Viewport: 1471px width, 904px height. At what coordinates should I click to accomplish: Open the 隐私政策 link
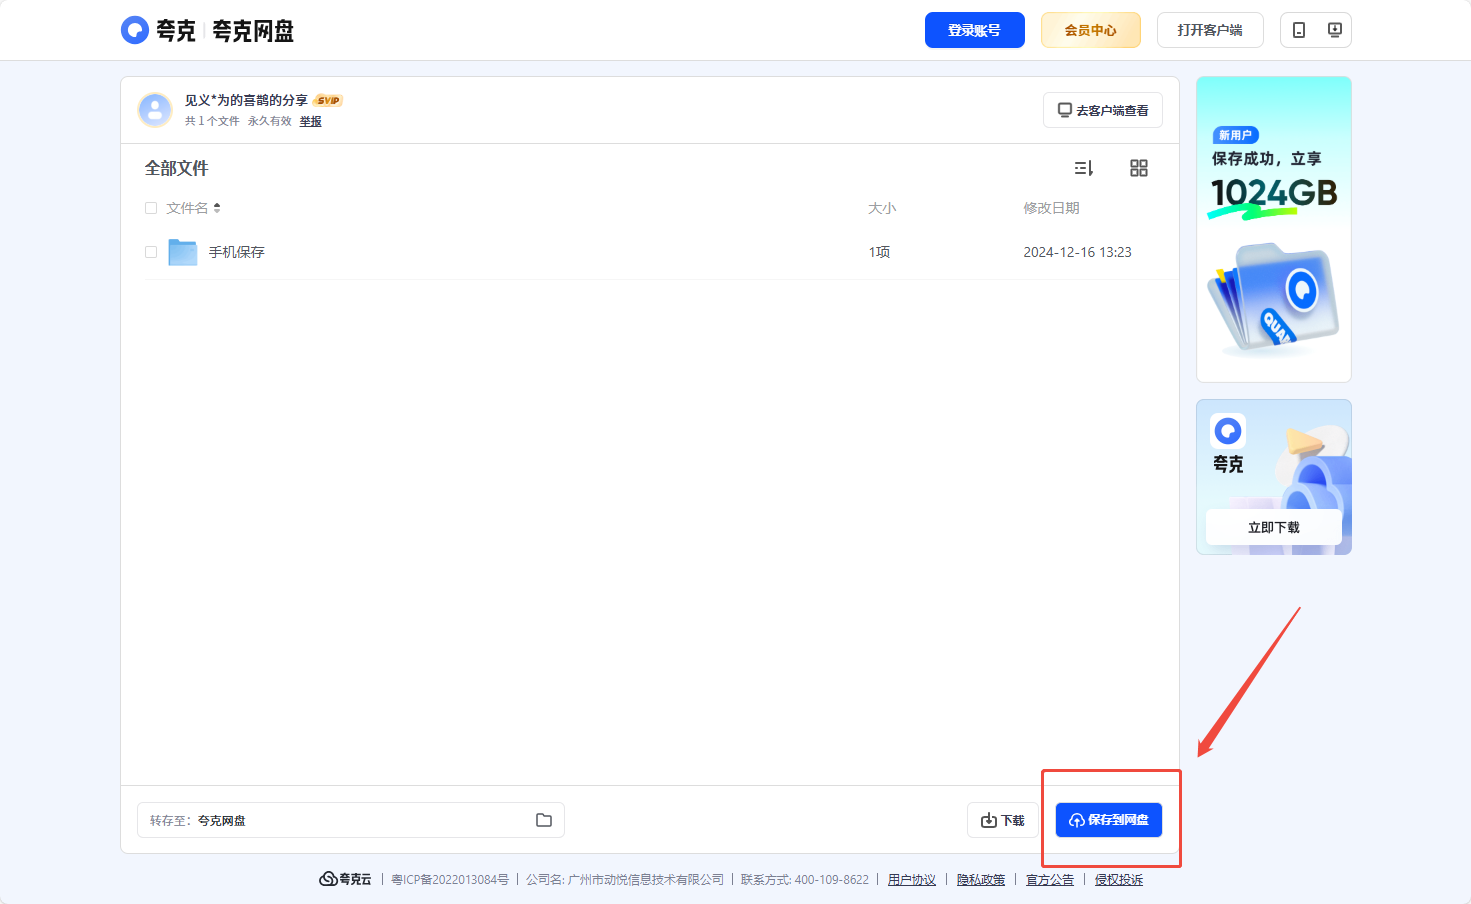pyautogui.click(x=981, y=880)
